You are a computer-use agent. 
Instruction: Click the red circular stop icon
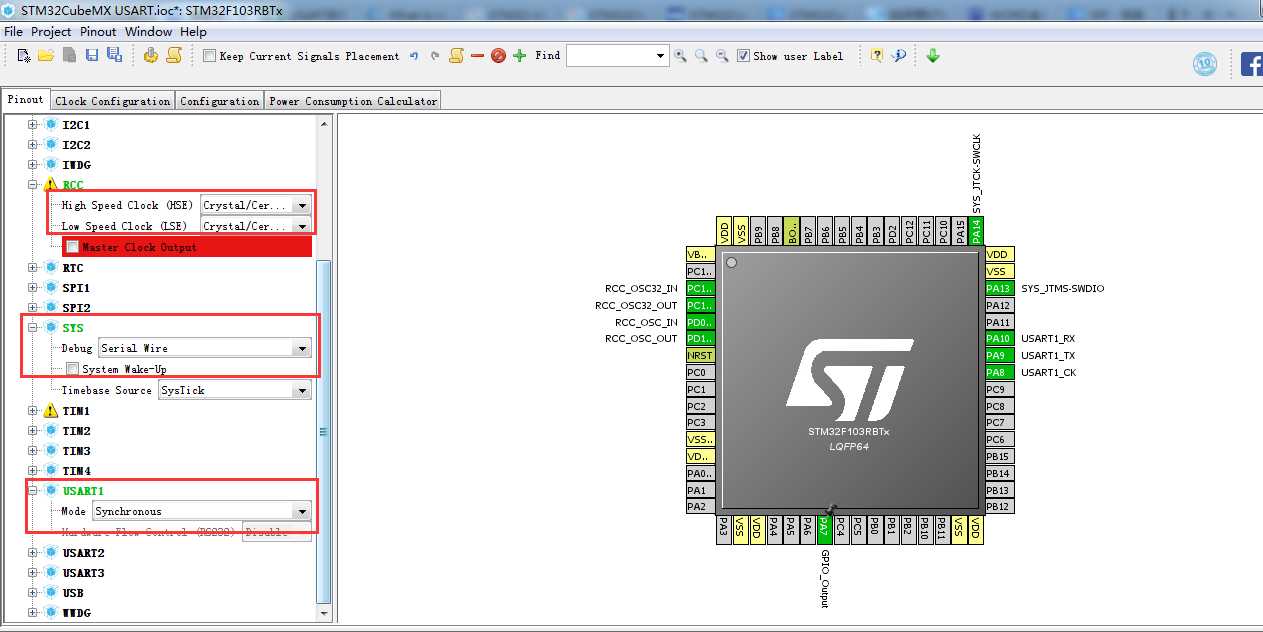click(498, 56)
